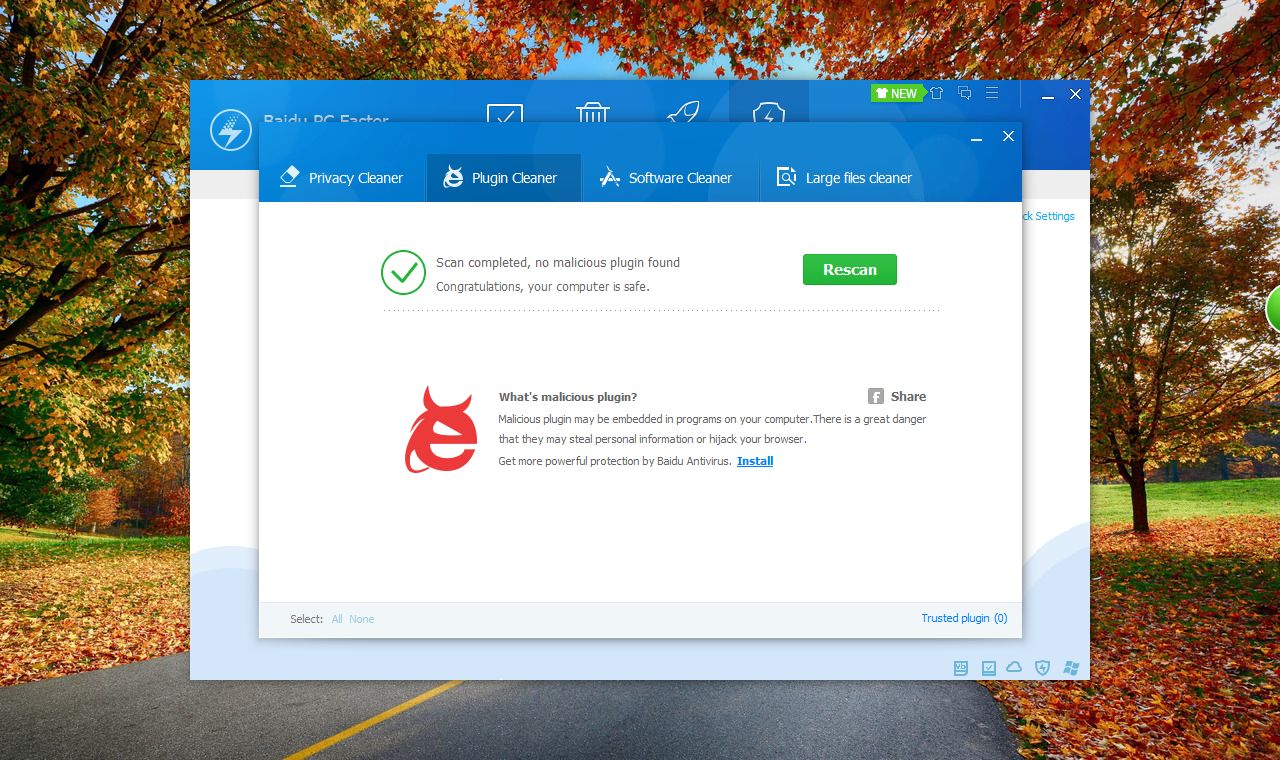Click the cloud icon in bottom status bar
The image size is (1280, 760).
tap(1015, 667)
